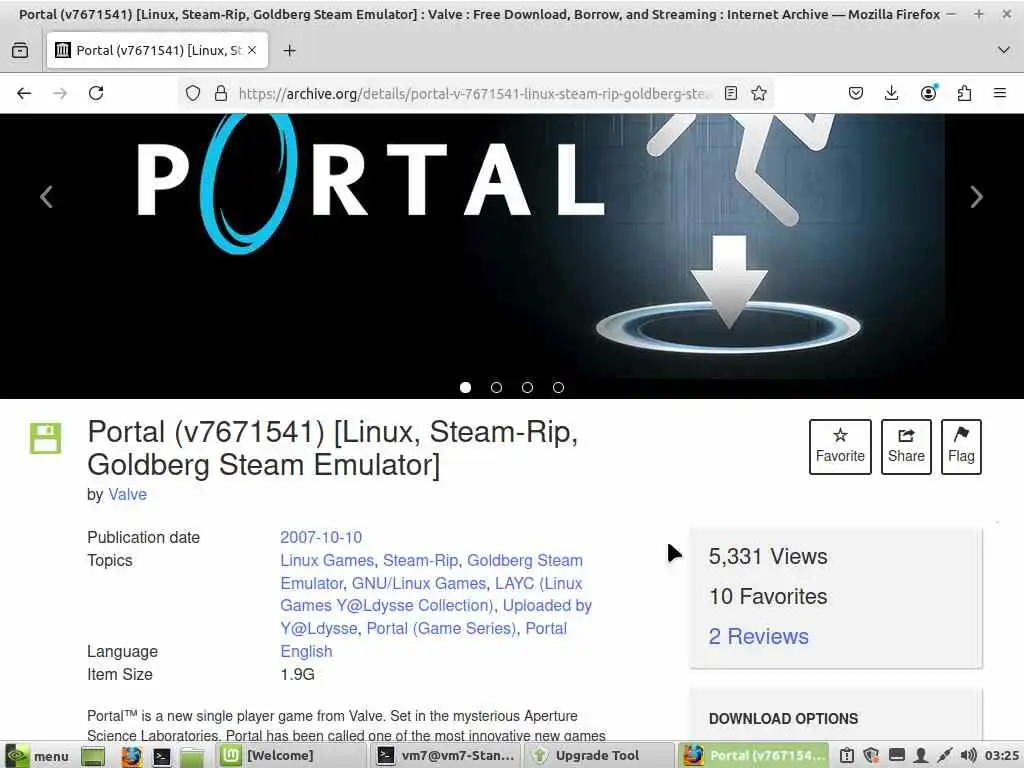This screenshot has height=768, width=1024.
Task: Click the forward navigation arrow
Action: click(x=60, y=93)
